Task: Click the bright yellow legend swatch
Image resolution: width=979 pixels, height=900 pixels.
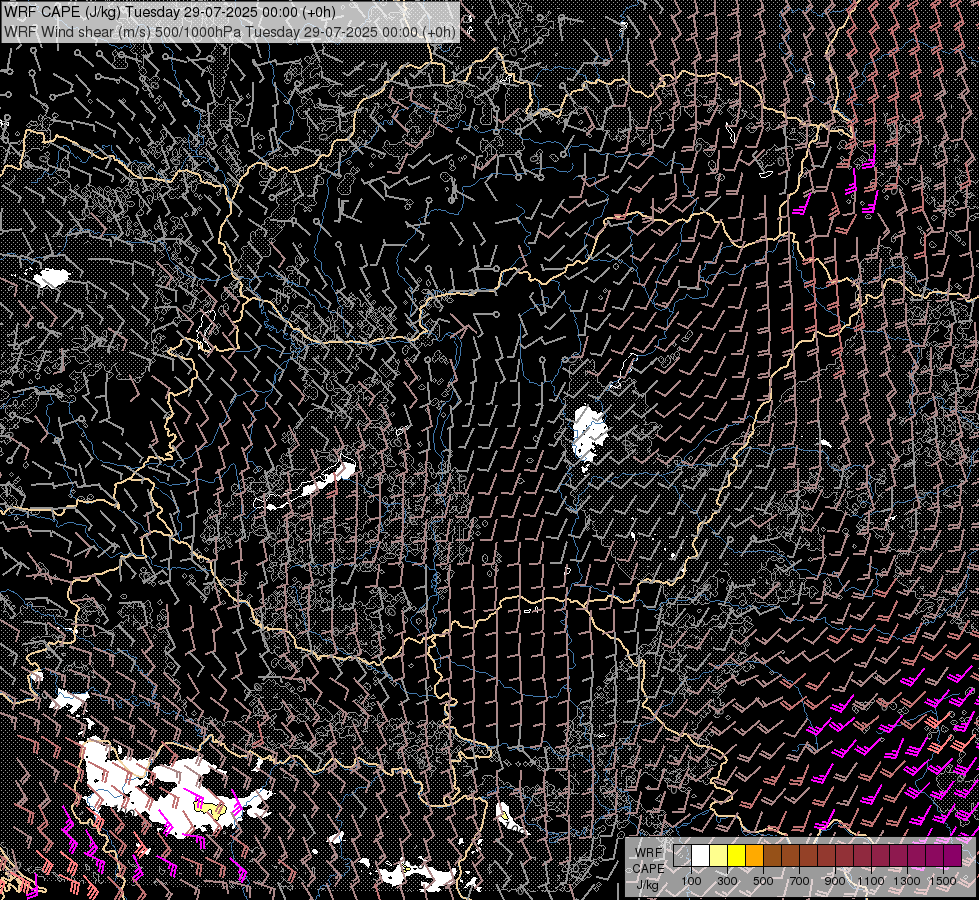Action: coord(737,856)
